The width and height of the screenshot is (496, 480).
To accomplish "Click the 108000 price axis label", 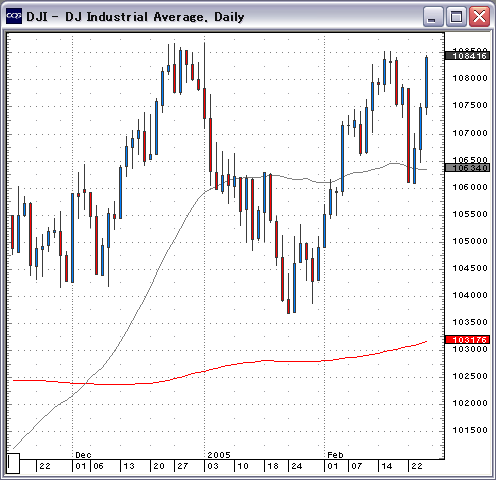I will coord(470,78).
